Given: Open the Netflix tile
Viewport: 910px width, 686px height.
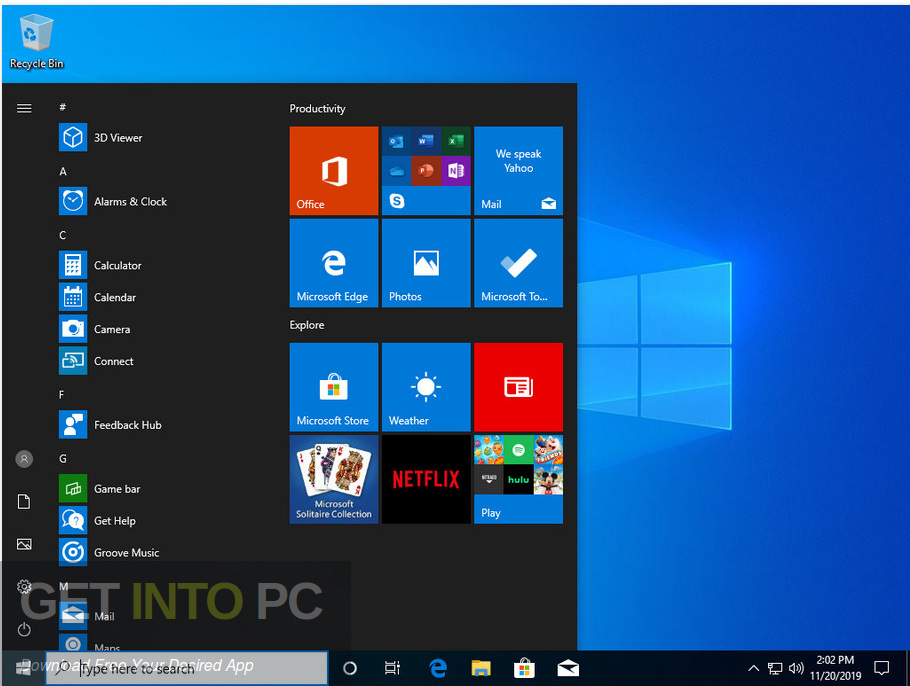Looking at the screenshot, I should (426, 479).
